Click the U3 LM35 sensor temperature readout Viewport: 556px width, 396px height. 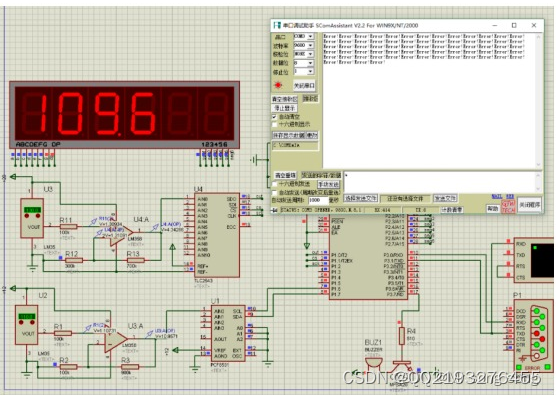click(32, 210)
